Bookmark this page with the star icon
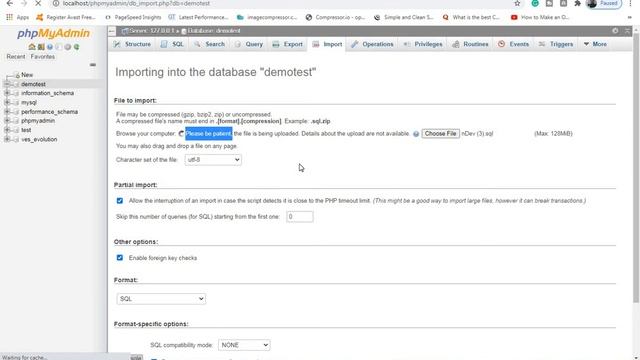Image resolution: width=640 pixels, height=360 pixels. [x=517, y=4]
